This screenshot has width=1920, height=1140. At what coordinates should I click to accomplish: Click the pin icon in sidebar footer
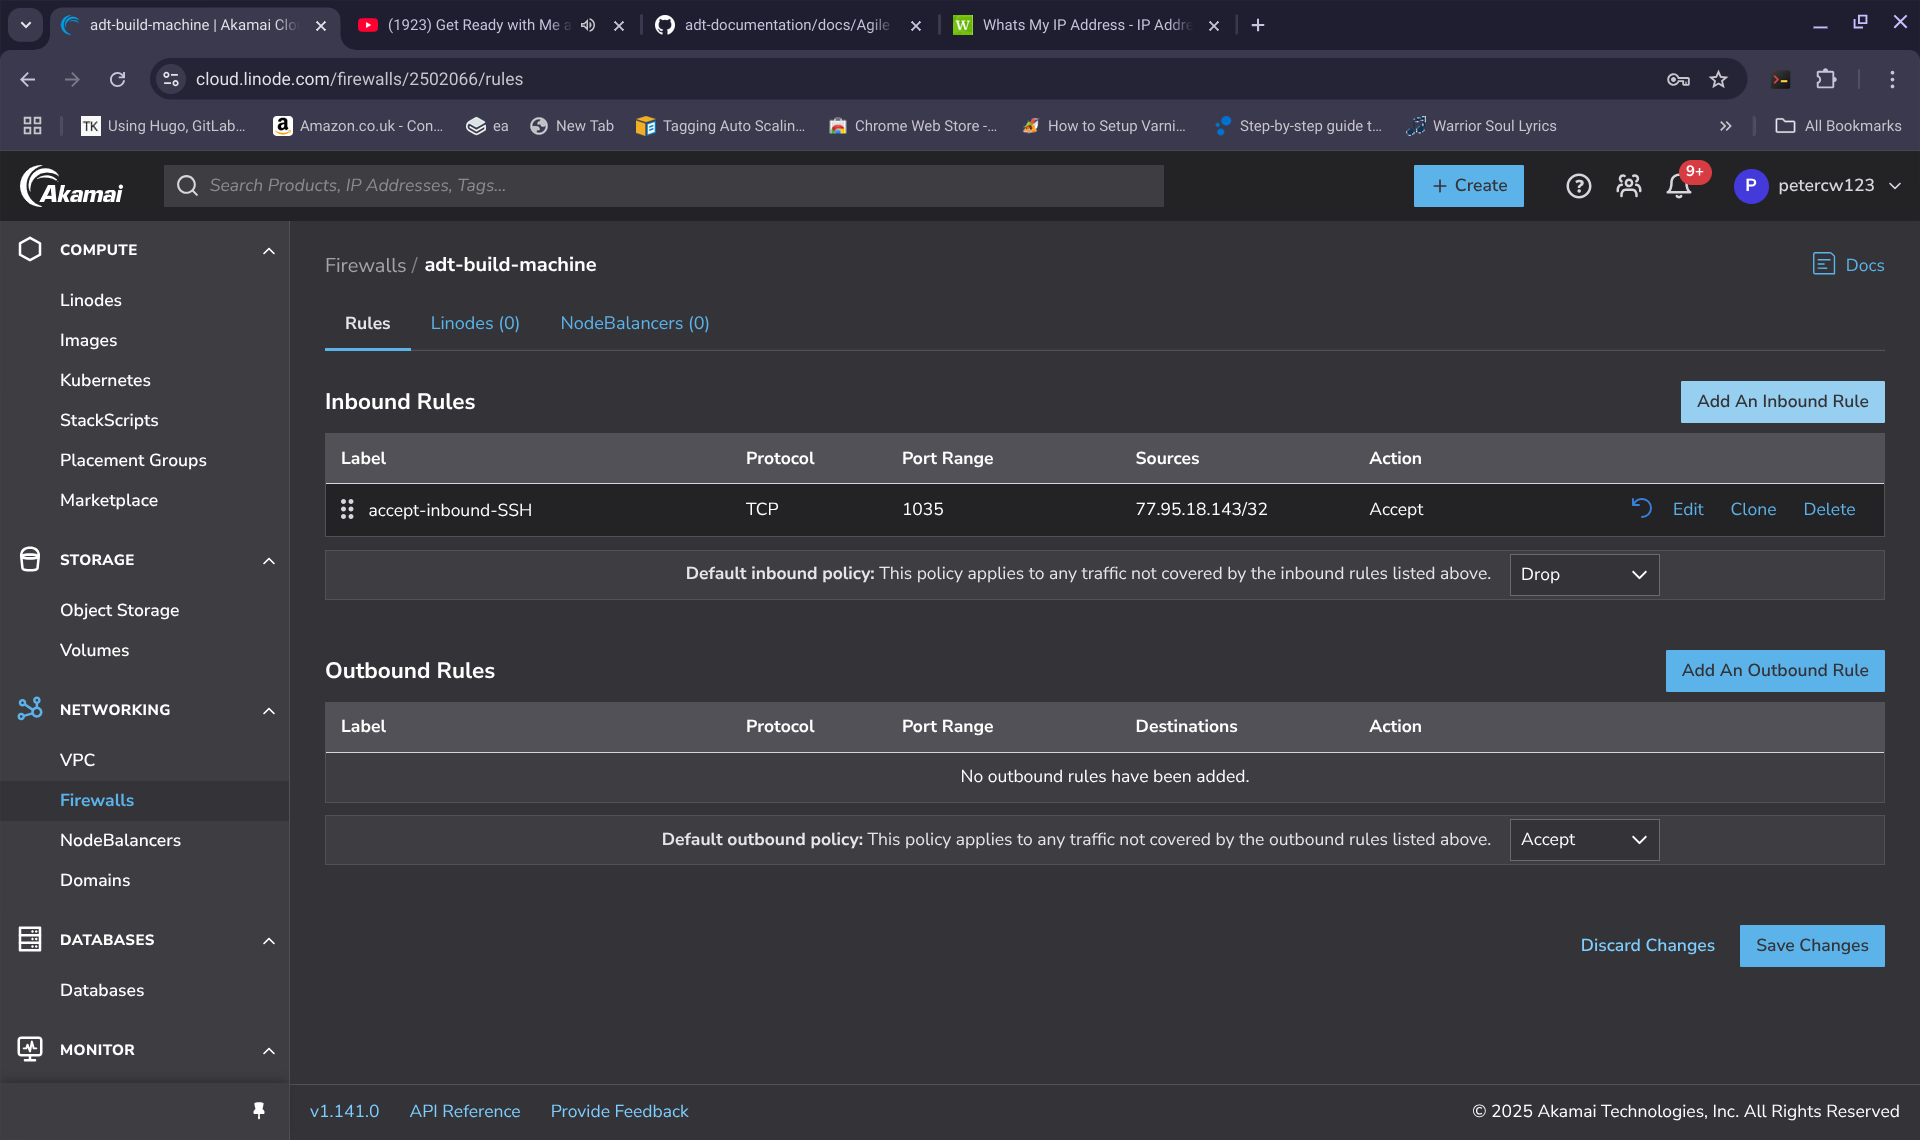coord(259,1110)
